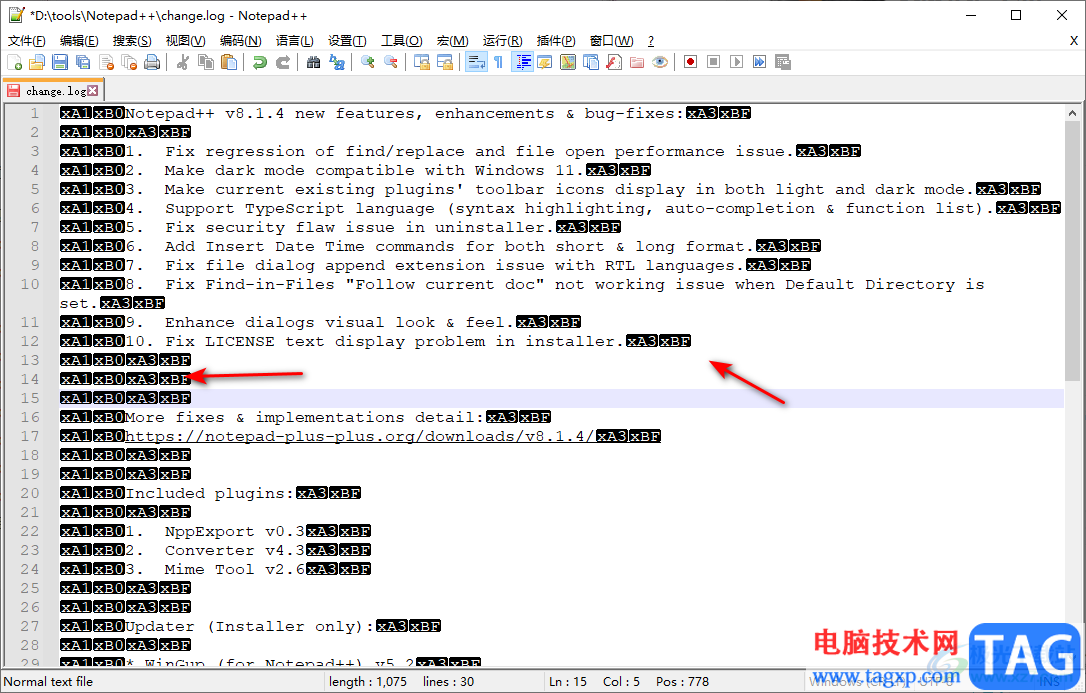Open the 语言(L) menu

click(294, 41)
